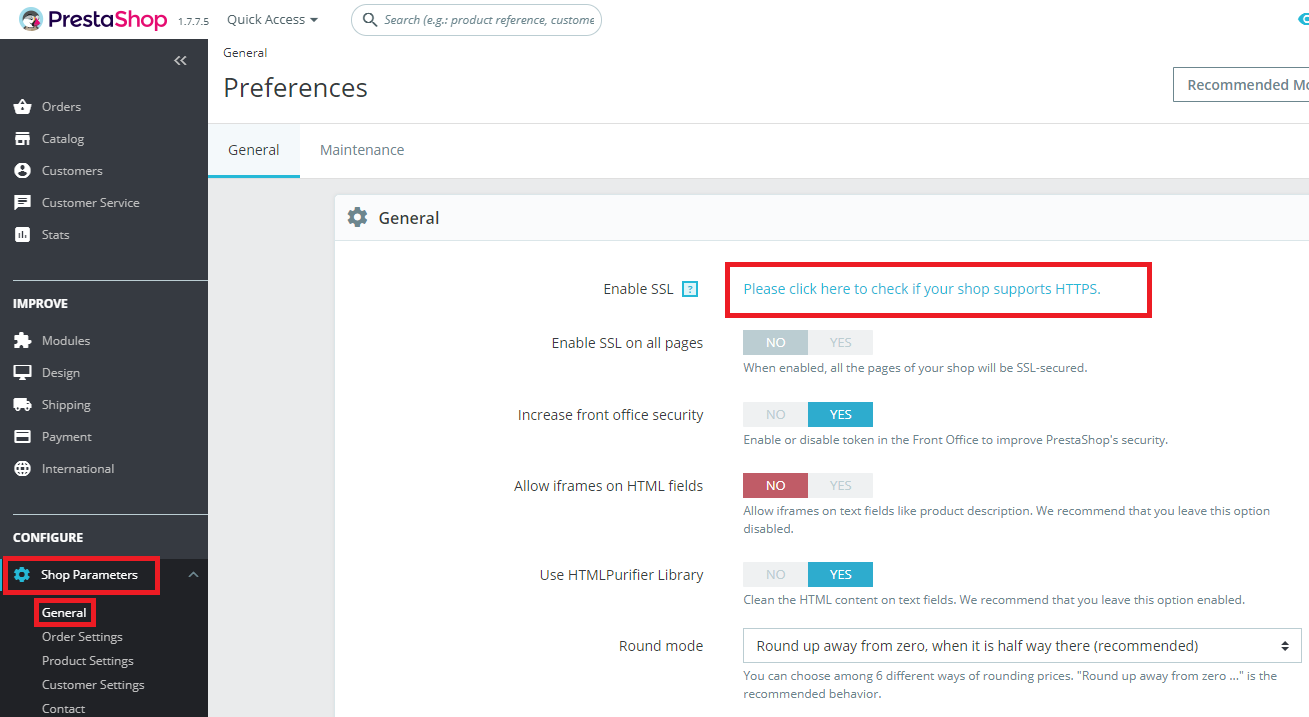Click the Stats bar chart icon
The height and width of the screenshot is (717, 1309).
(x=22, y=235)
